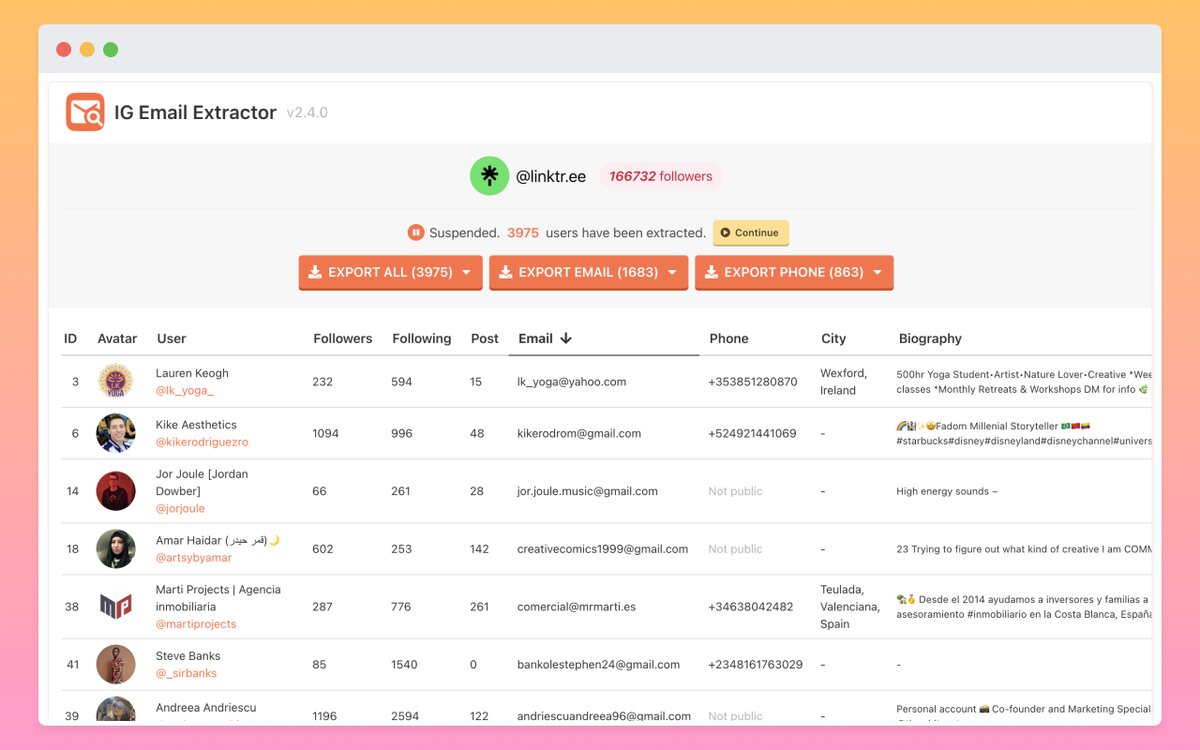
Task: Click the linktr.ee green profile avatar
Action: click(x=489, y=176)
